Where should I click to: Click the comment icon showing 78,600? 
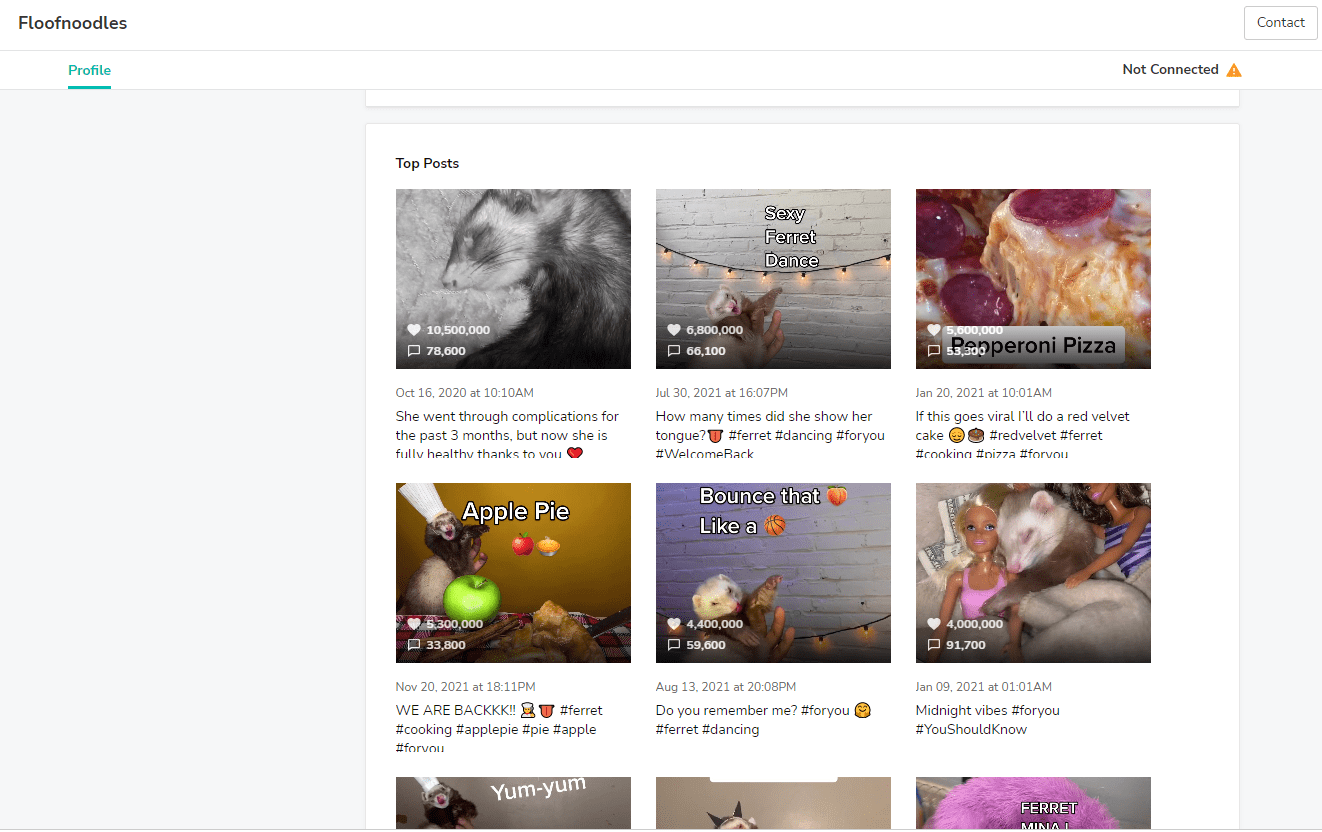pyautogui.click(x=414, y=351)
